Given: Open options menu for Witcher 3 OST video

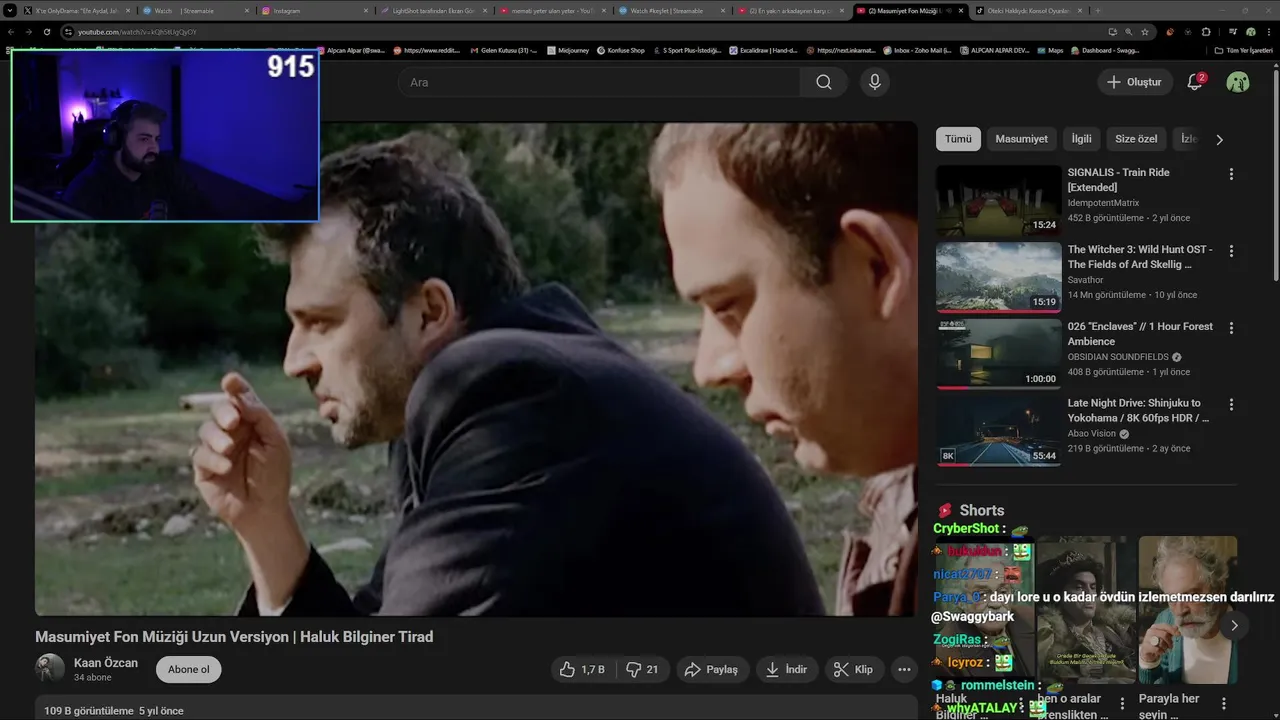Looking at the screenshot, I should pyautogui.click(x=1231, y=251).
